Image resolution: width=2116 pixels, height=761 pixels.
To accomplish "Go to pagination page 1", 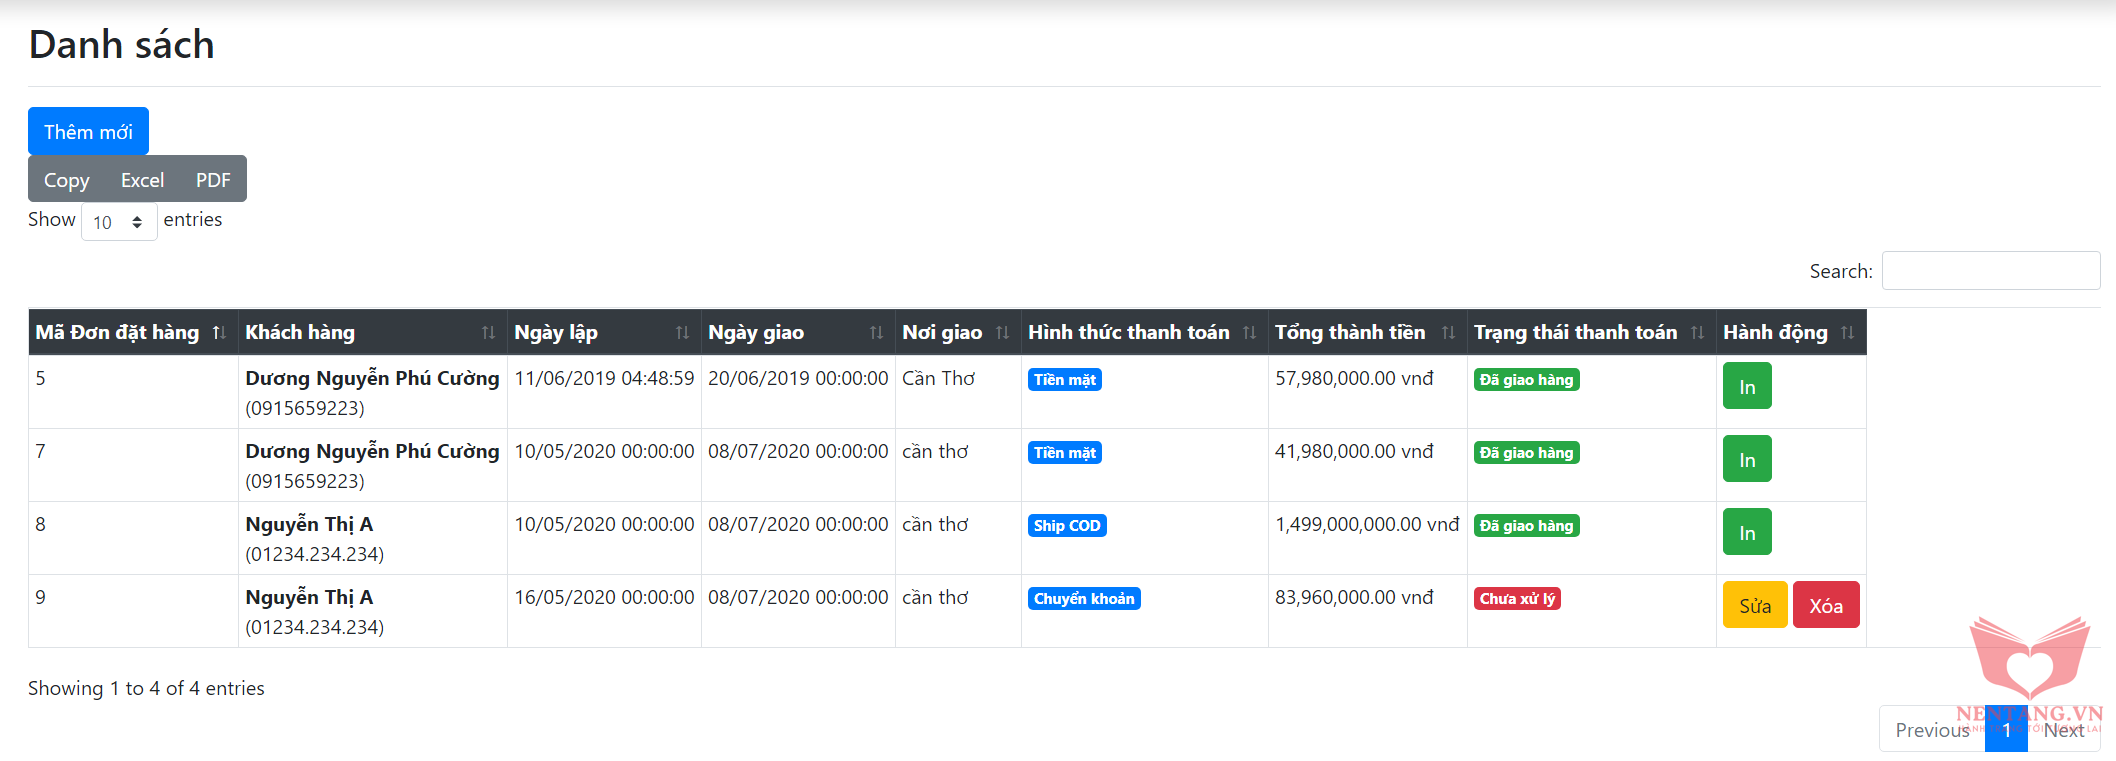I will (x=2006, y=730).
